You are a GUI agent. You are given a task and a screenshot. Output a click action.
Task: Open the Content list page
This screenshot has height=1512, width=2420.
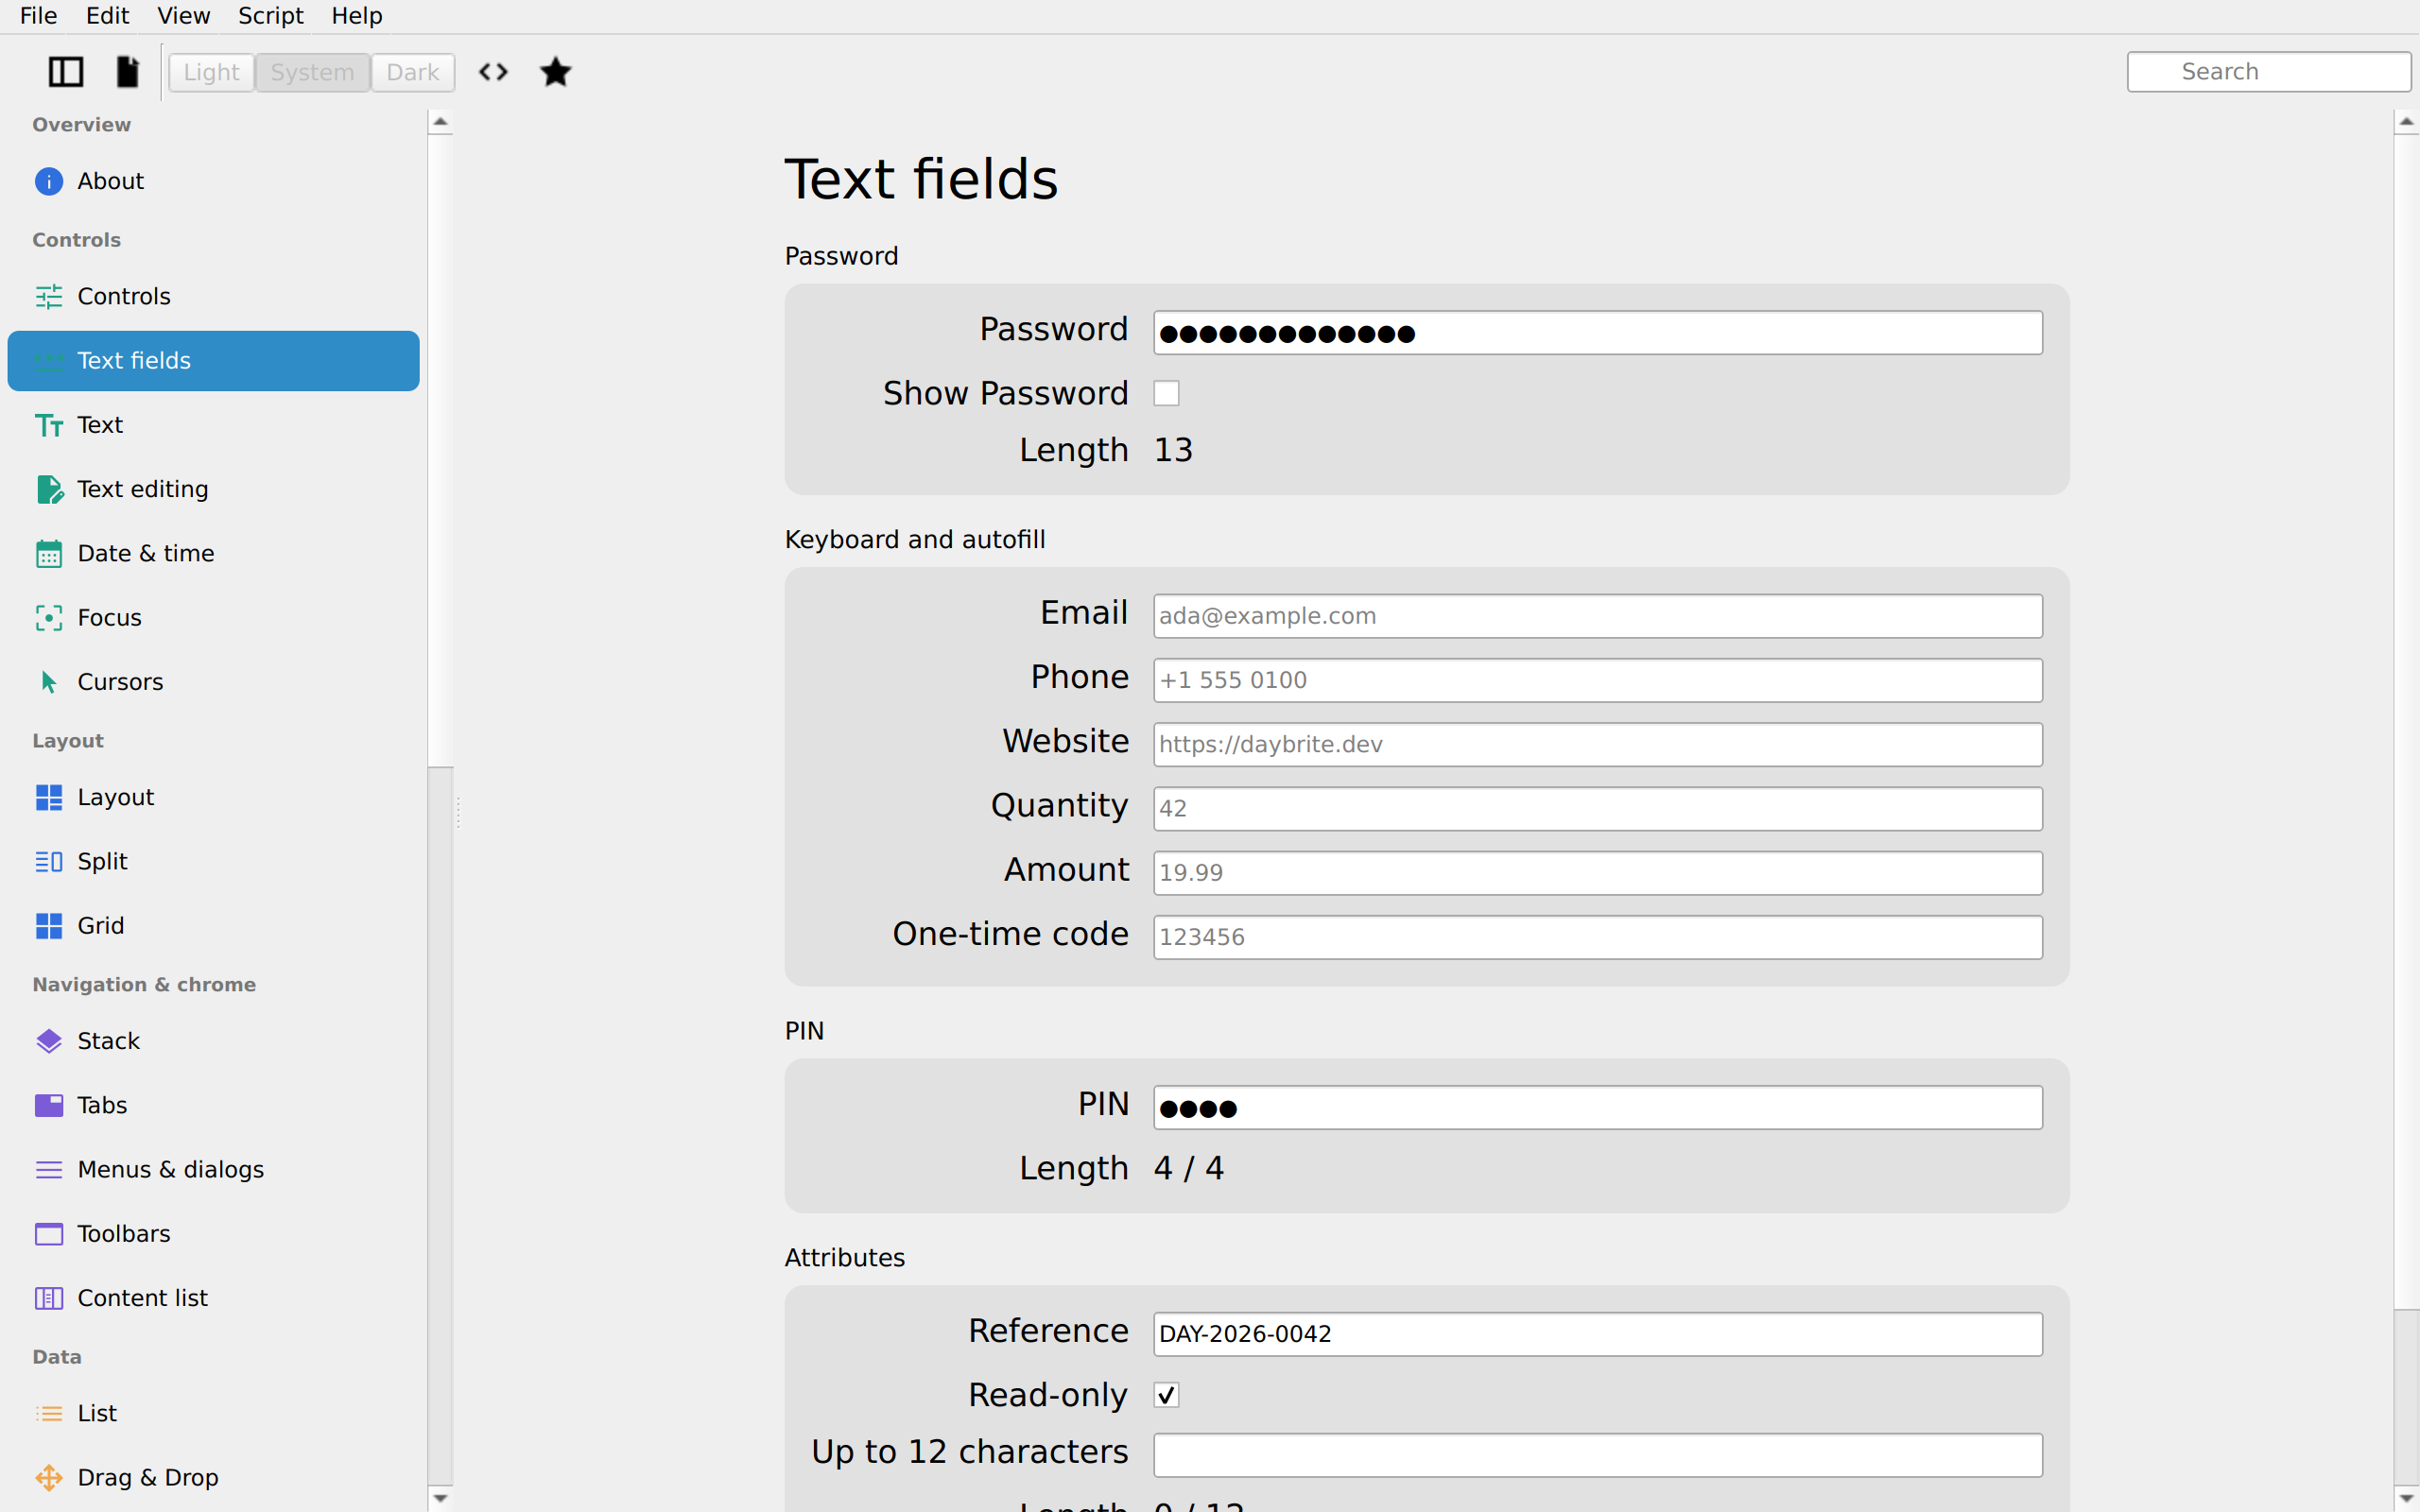pos(213,1298)
